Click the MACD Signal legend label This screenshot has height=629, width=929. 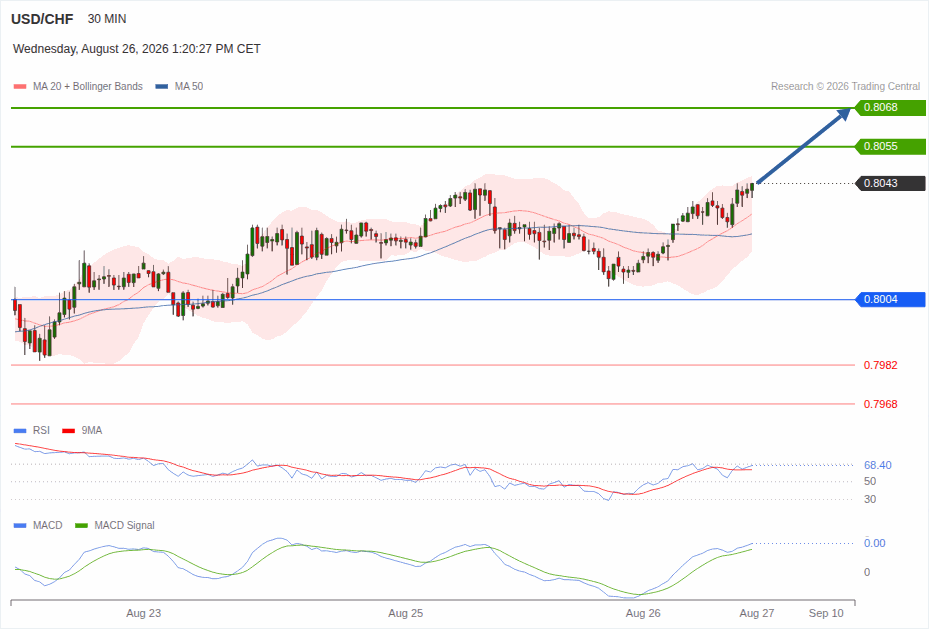coord(124,525)
